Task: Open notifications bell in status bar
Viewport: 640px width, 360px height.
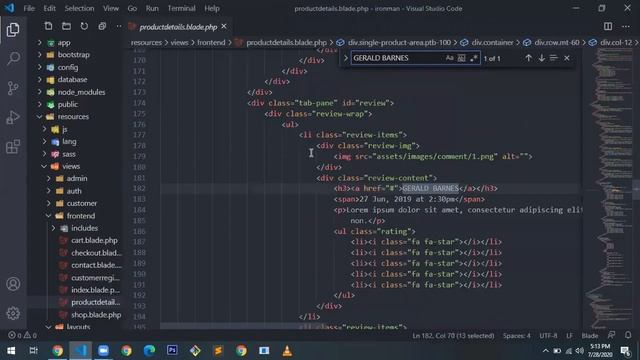Action: pyautogui.click(x=628, y=335)
